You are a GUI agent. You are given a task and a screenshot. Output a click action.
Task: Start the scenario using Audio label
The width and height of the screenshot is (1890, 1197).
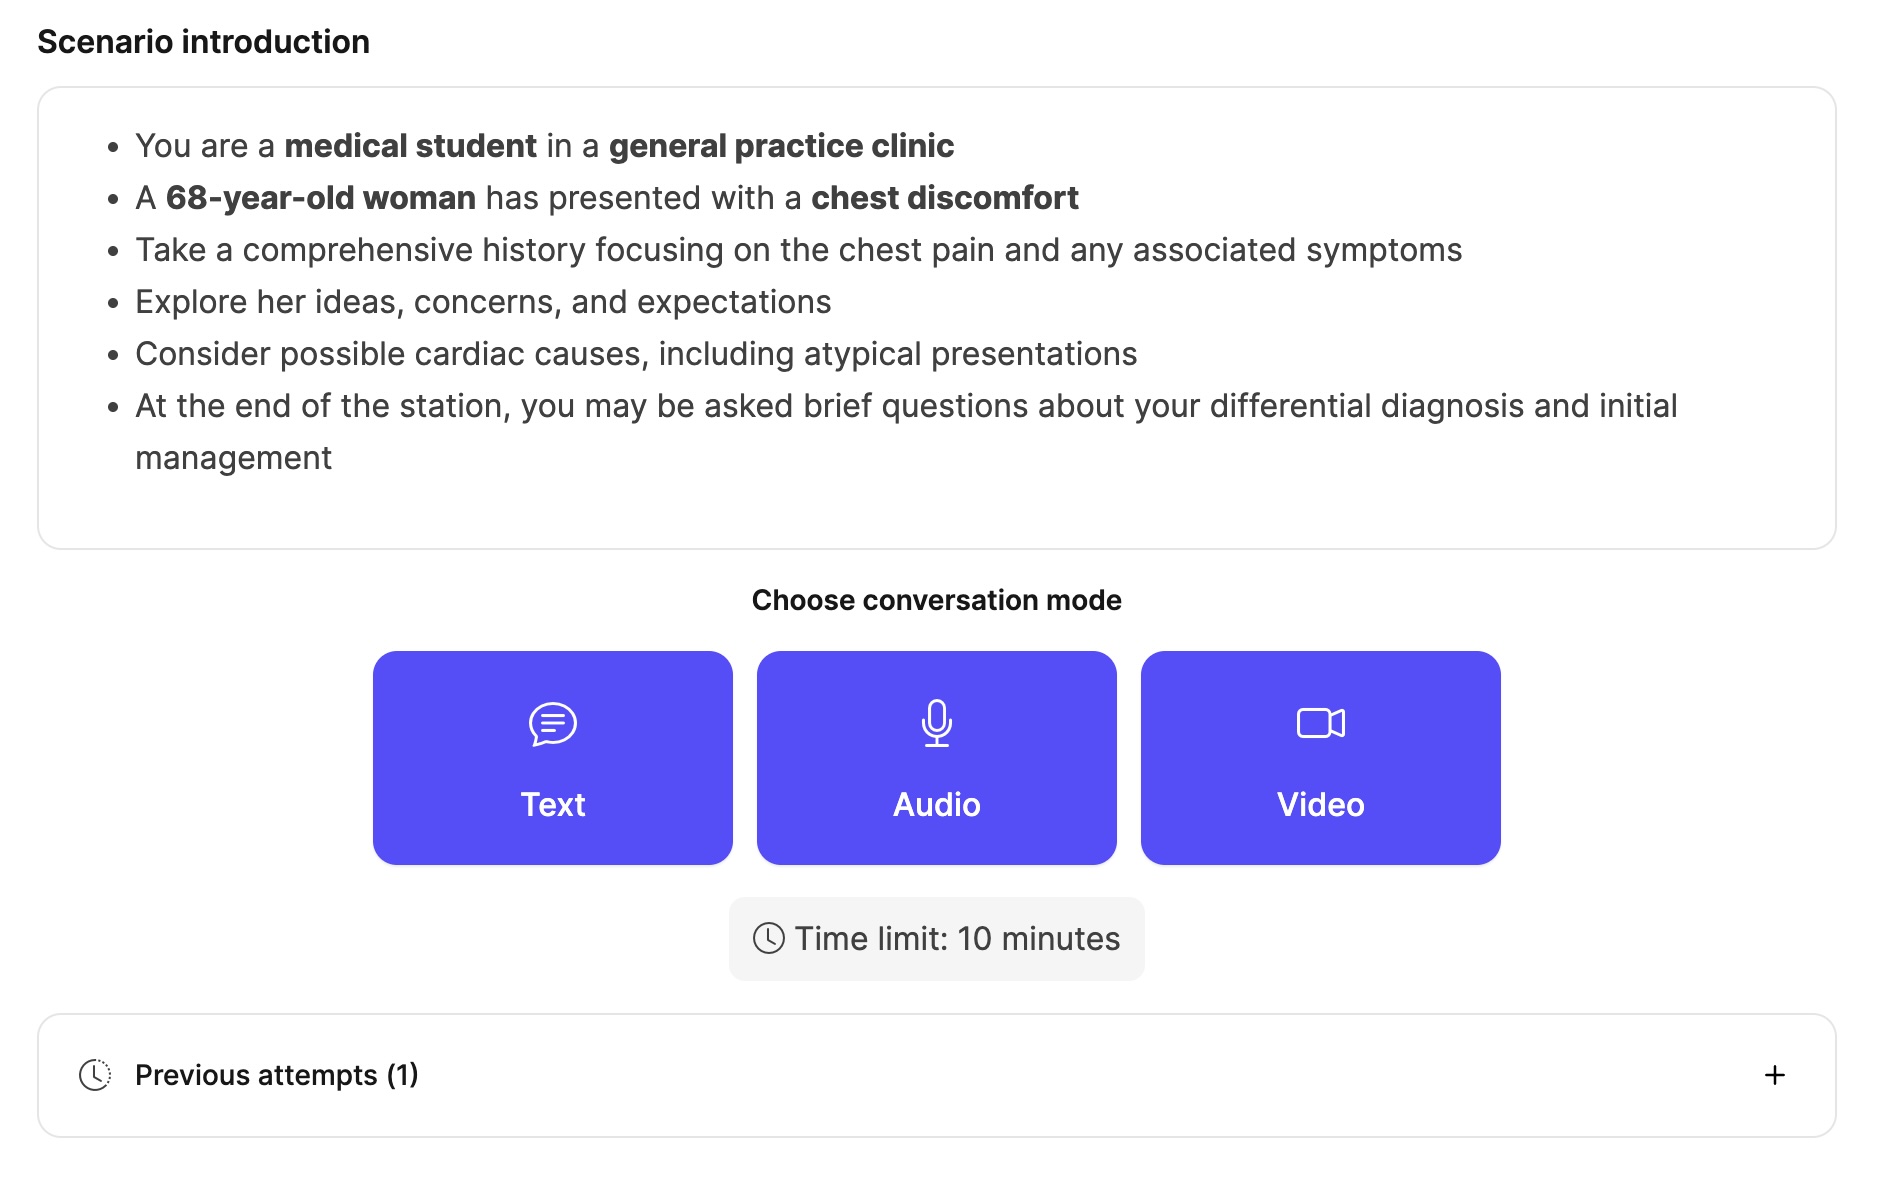936,804
